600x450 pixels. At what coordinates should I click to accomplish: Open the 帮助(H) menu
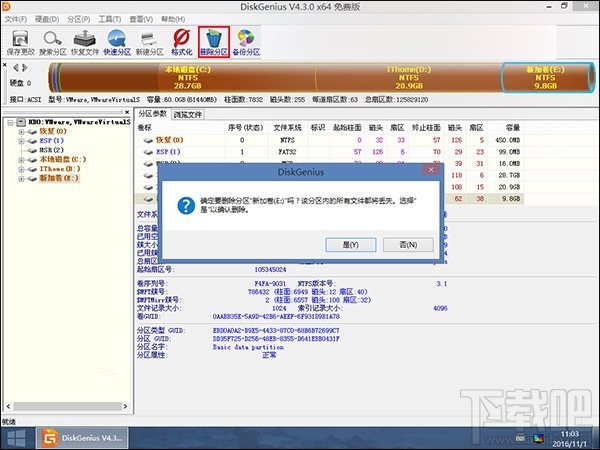tap(173, 19)
